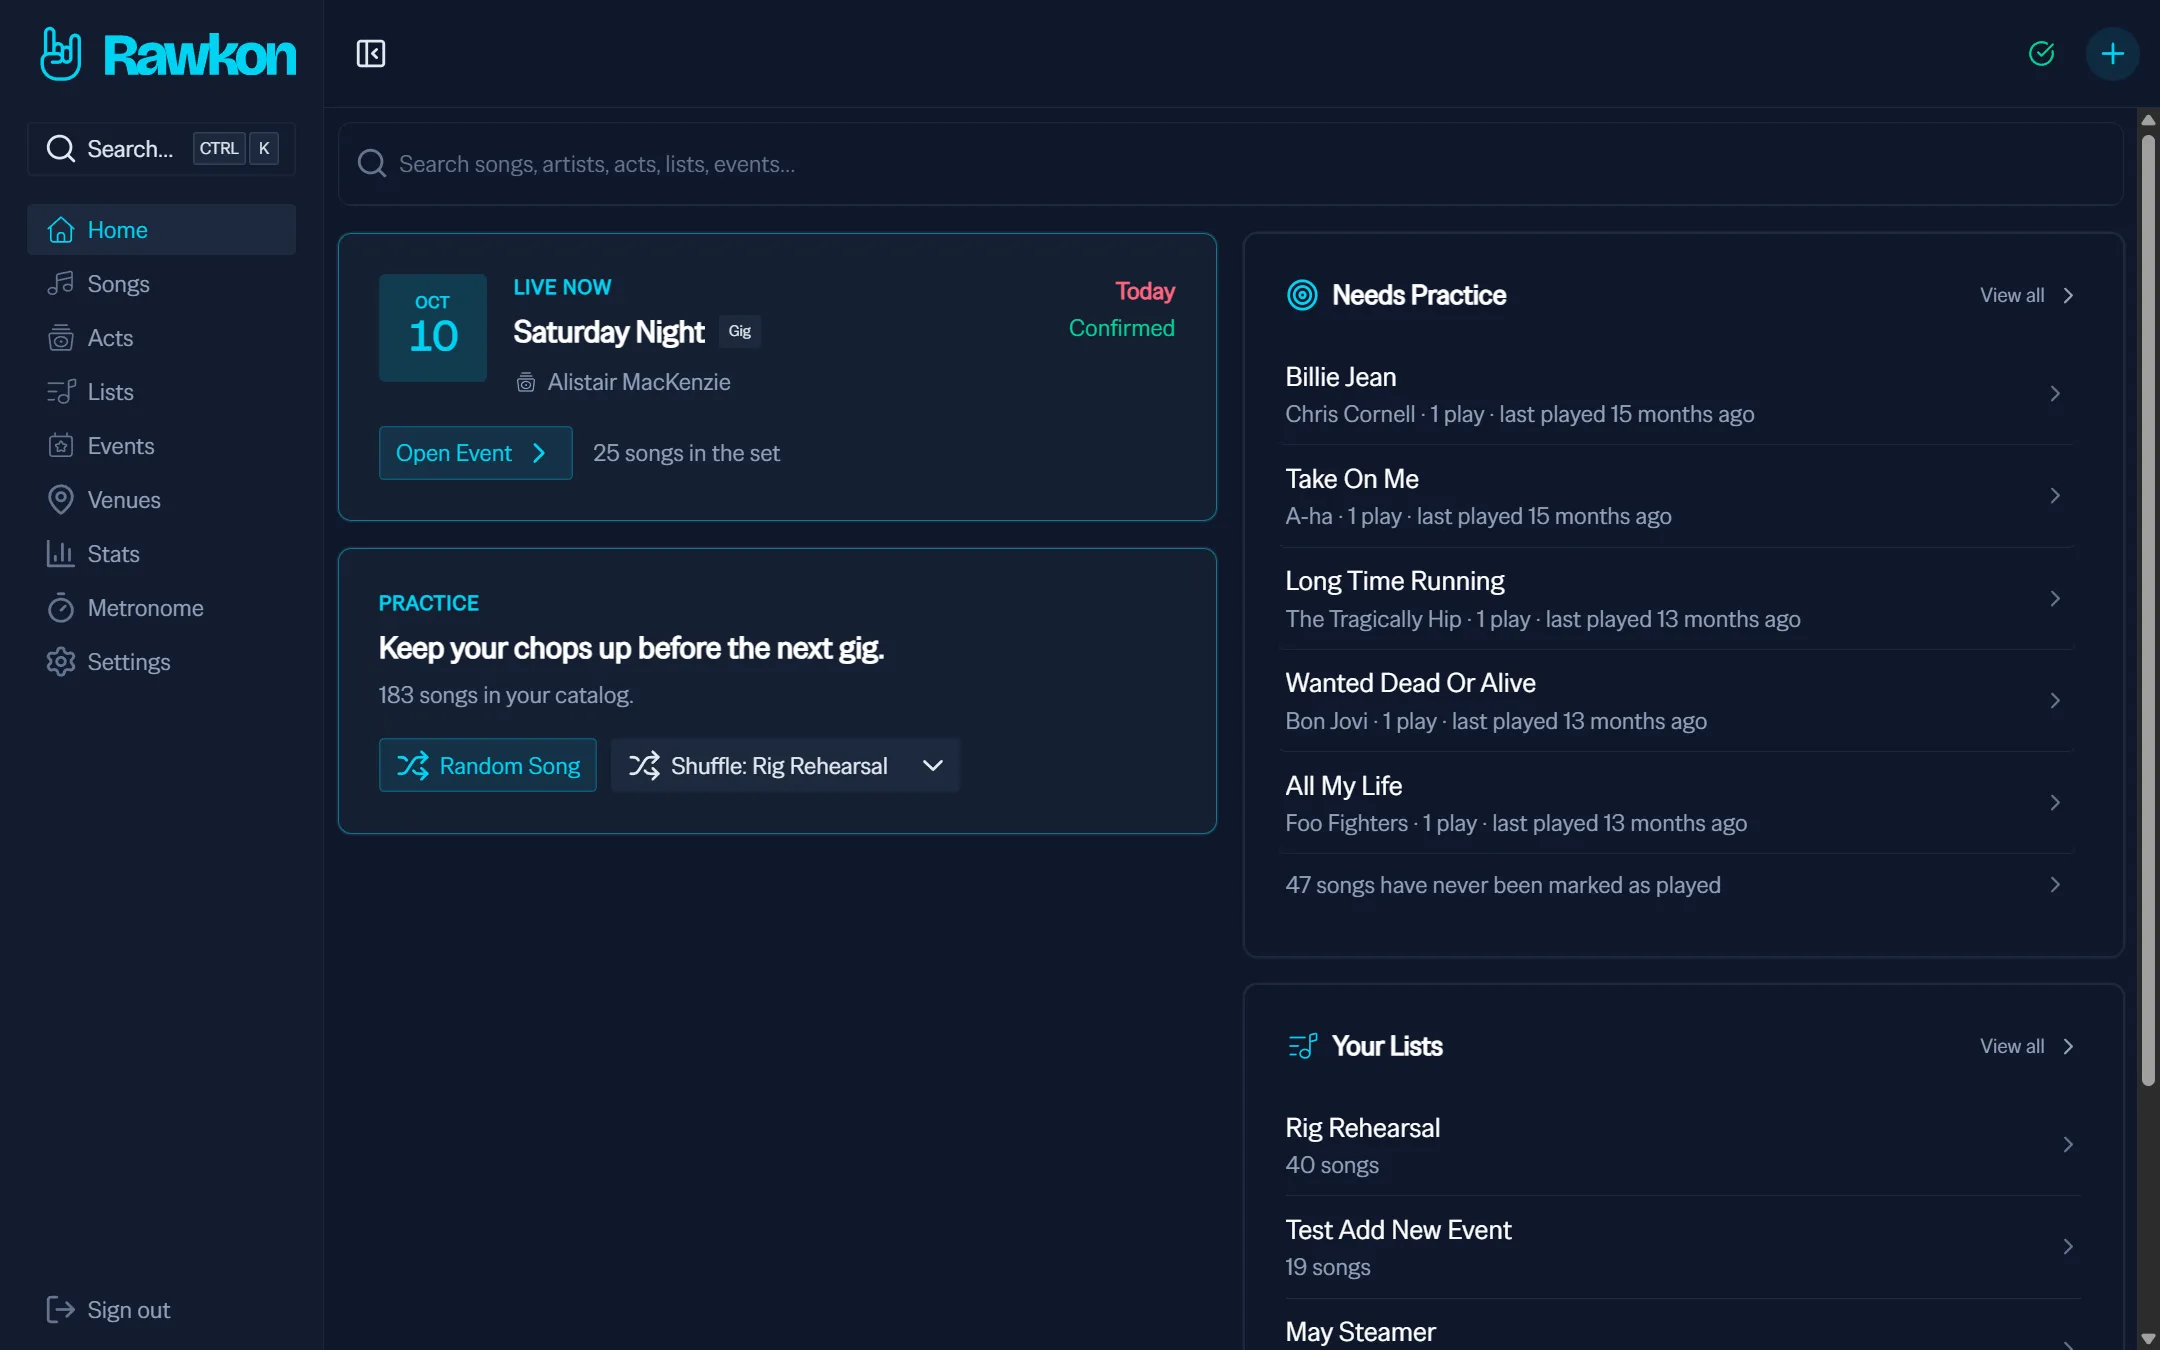The width and height of the screenshot is (2160, 1350).
Task: Click the Saturday Night event title
Action: point(609,332)
